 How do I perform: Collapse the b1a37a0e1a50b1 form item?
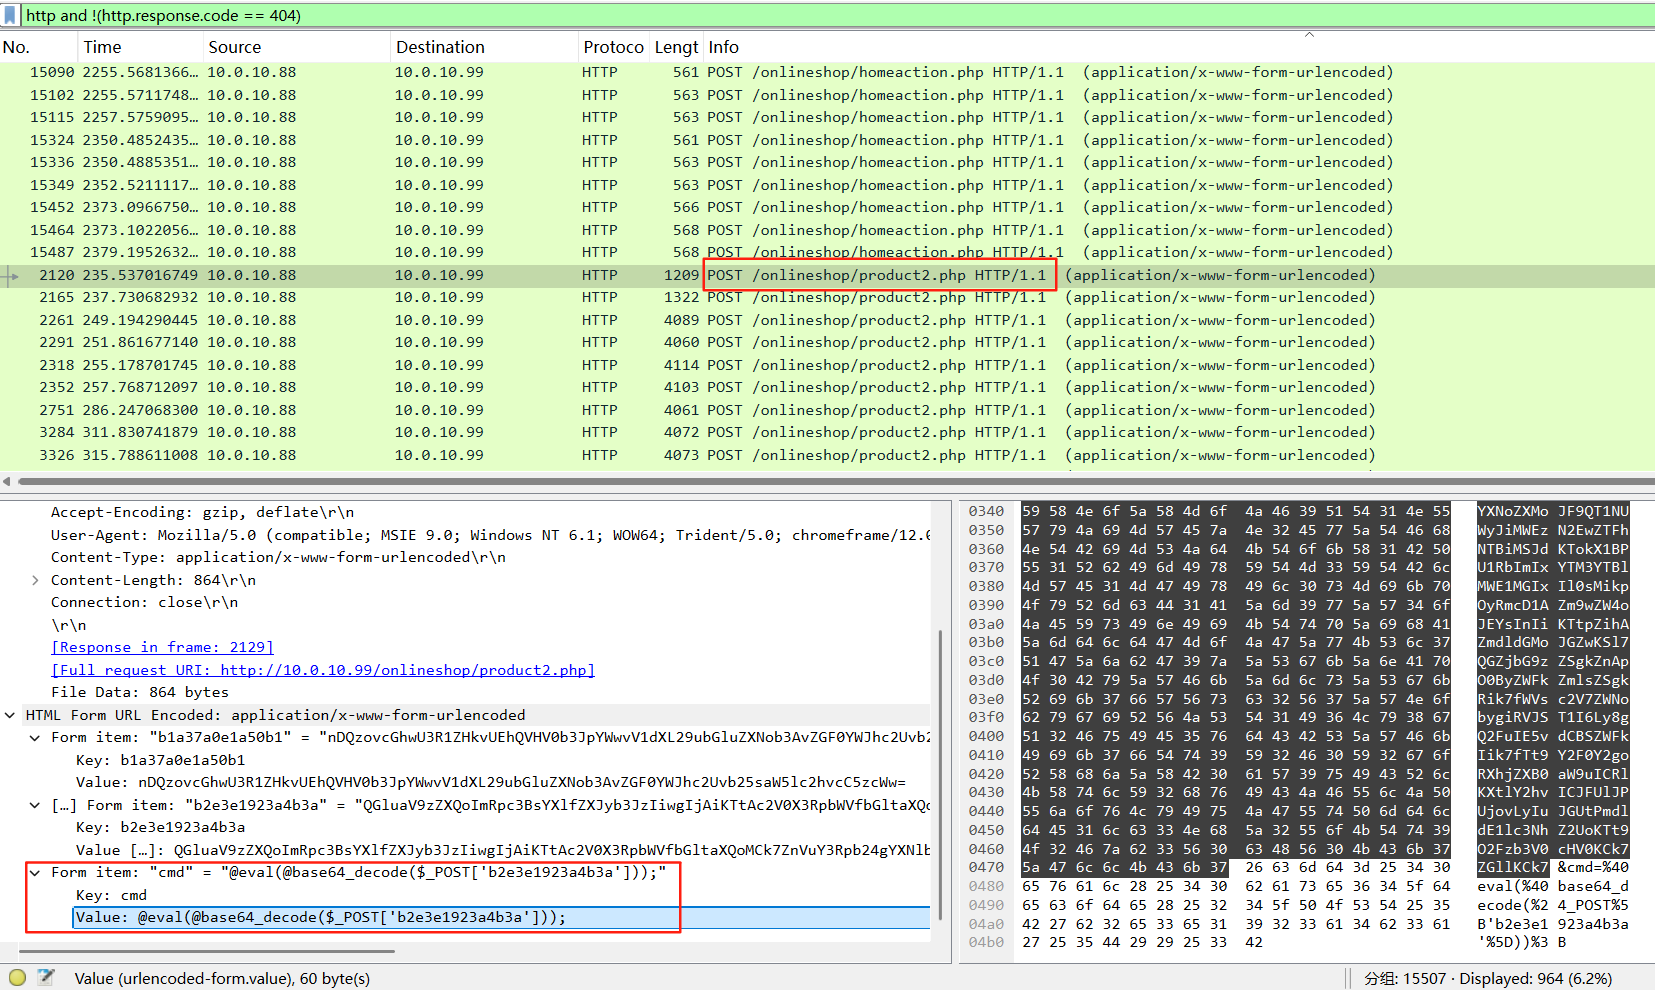[x=35, y=737]
